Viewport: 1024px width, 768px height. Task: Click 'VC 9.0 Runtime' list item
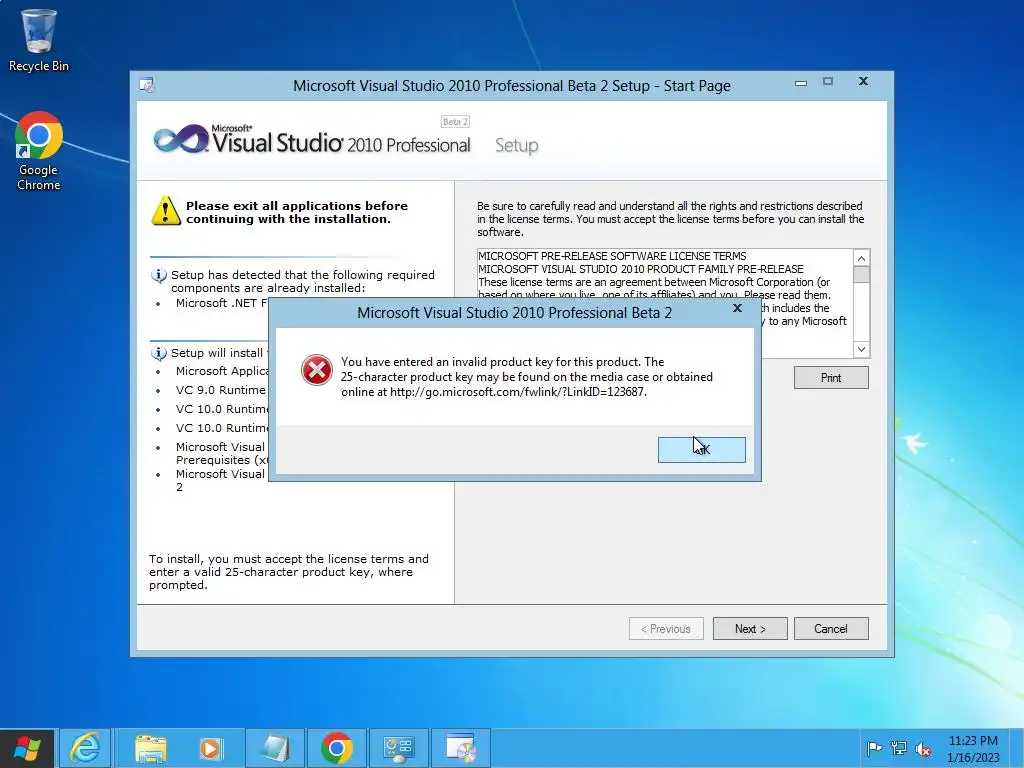pyautogui.click(x=221, y=390)
